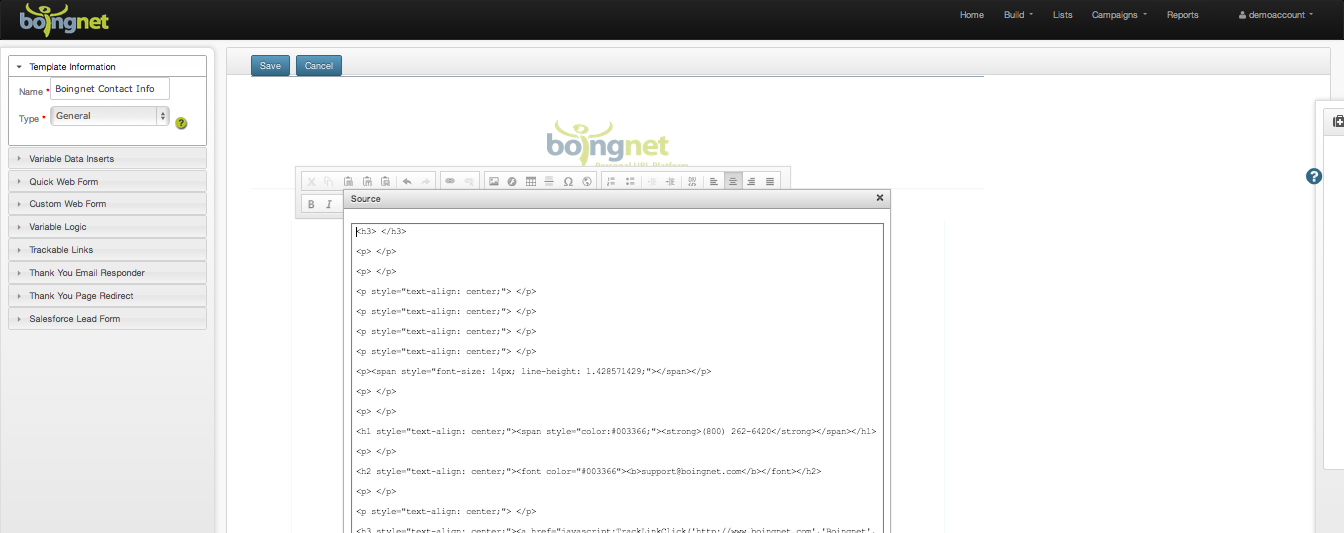Open the Lists menu item
Screen dimensions: 1344x533
point(1063,15)
